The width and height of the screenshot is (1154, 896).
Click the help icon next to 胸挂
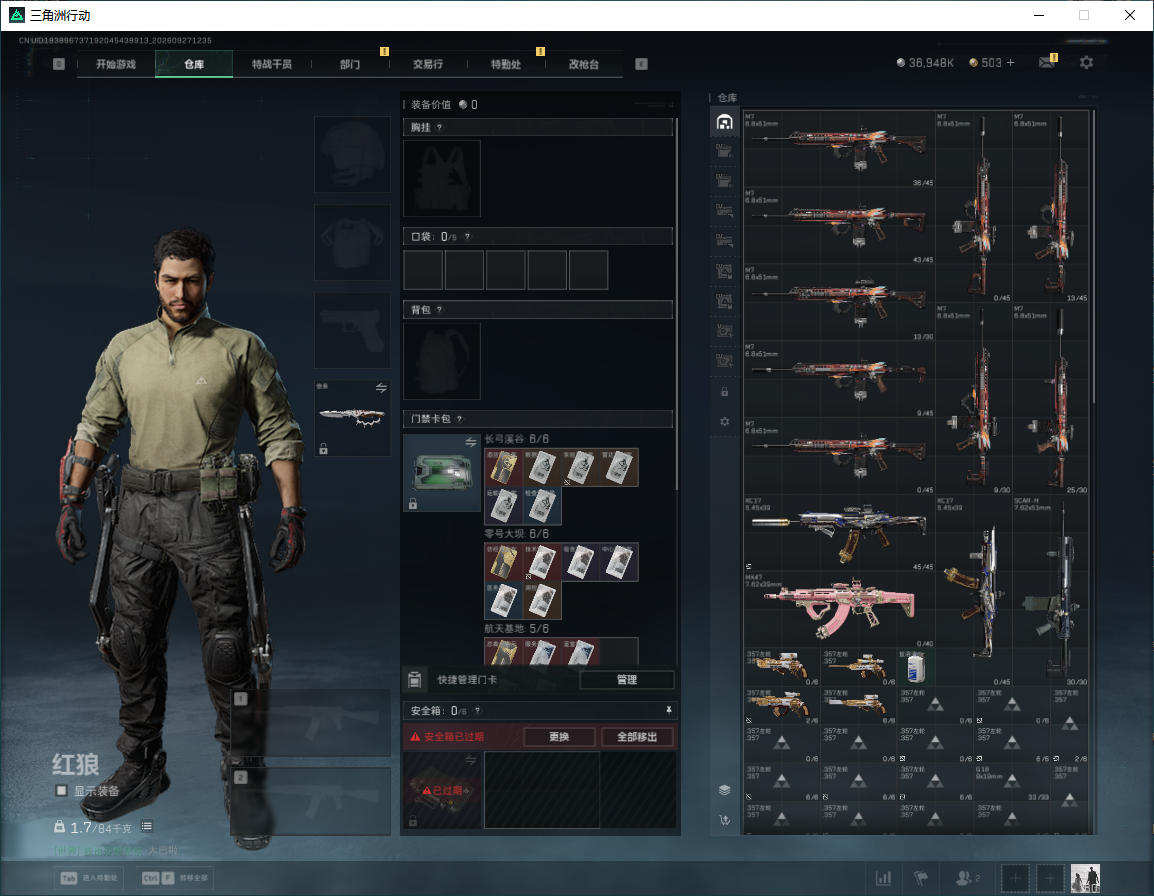(x=439, y=127)
